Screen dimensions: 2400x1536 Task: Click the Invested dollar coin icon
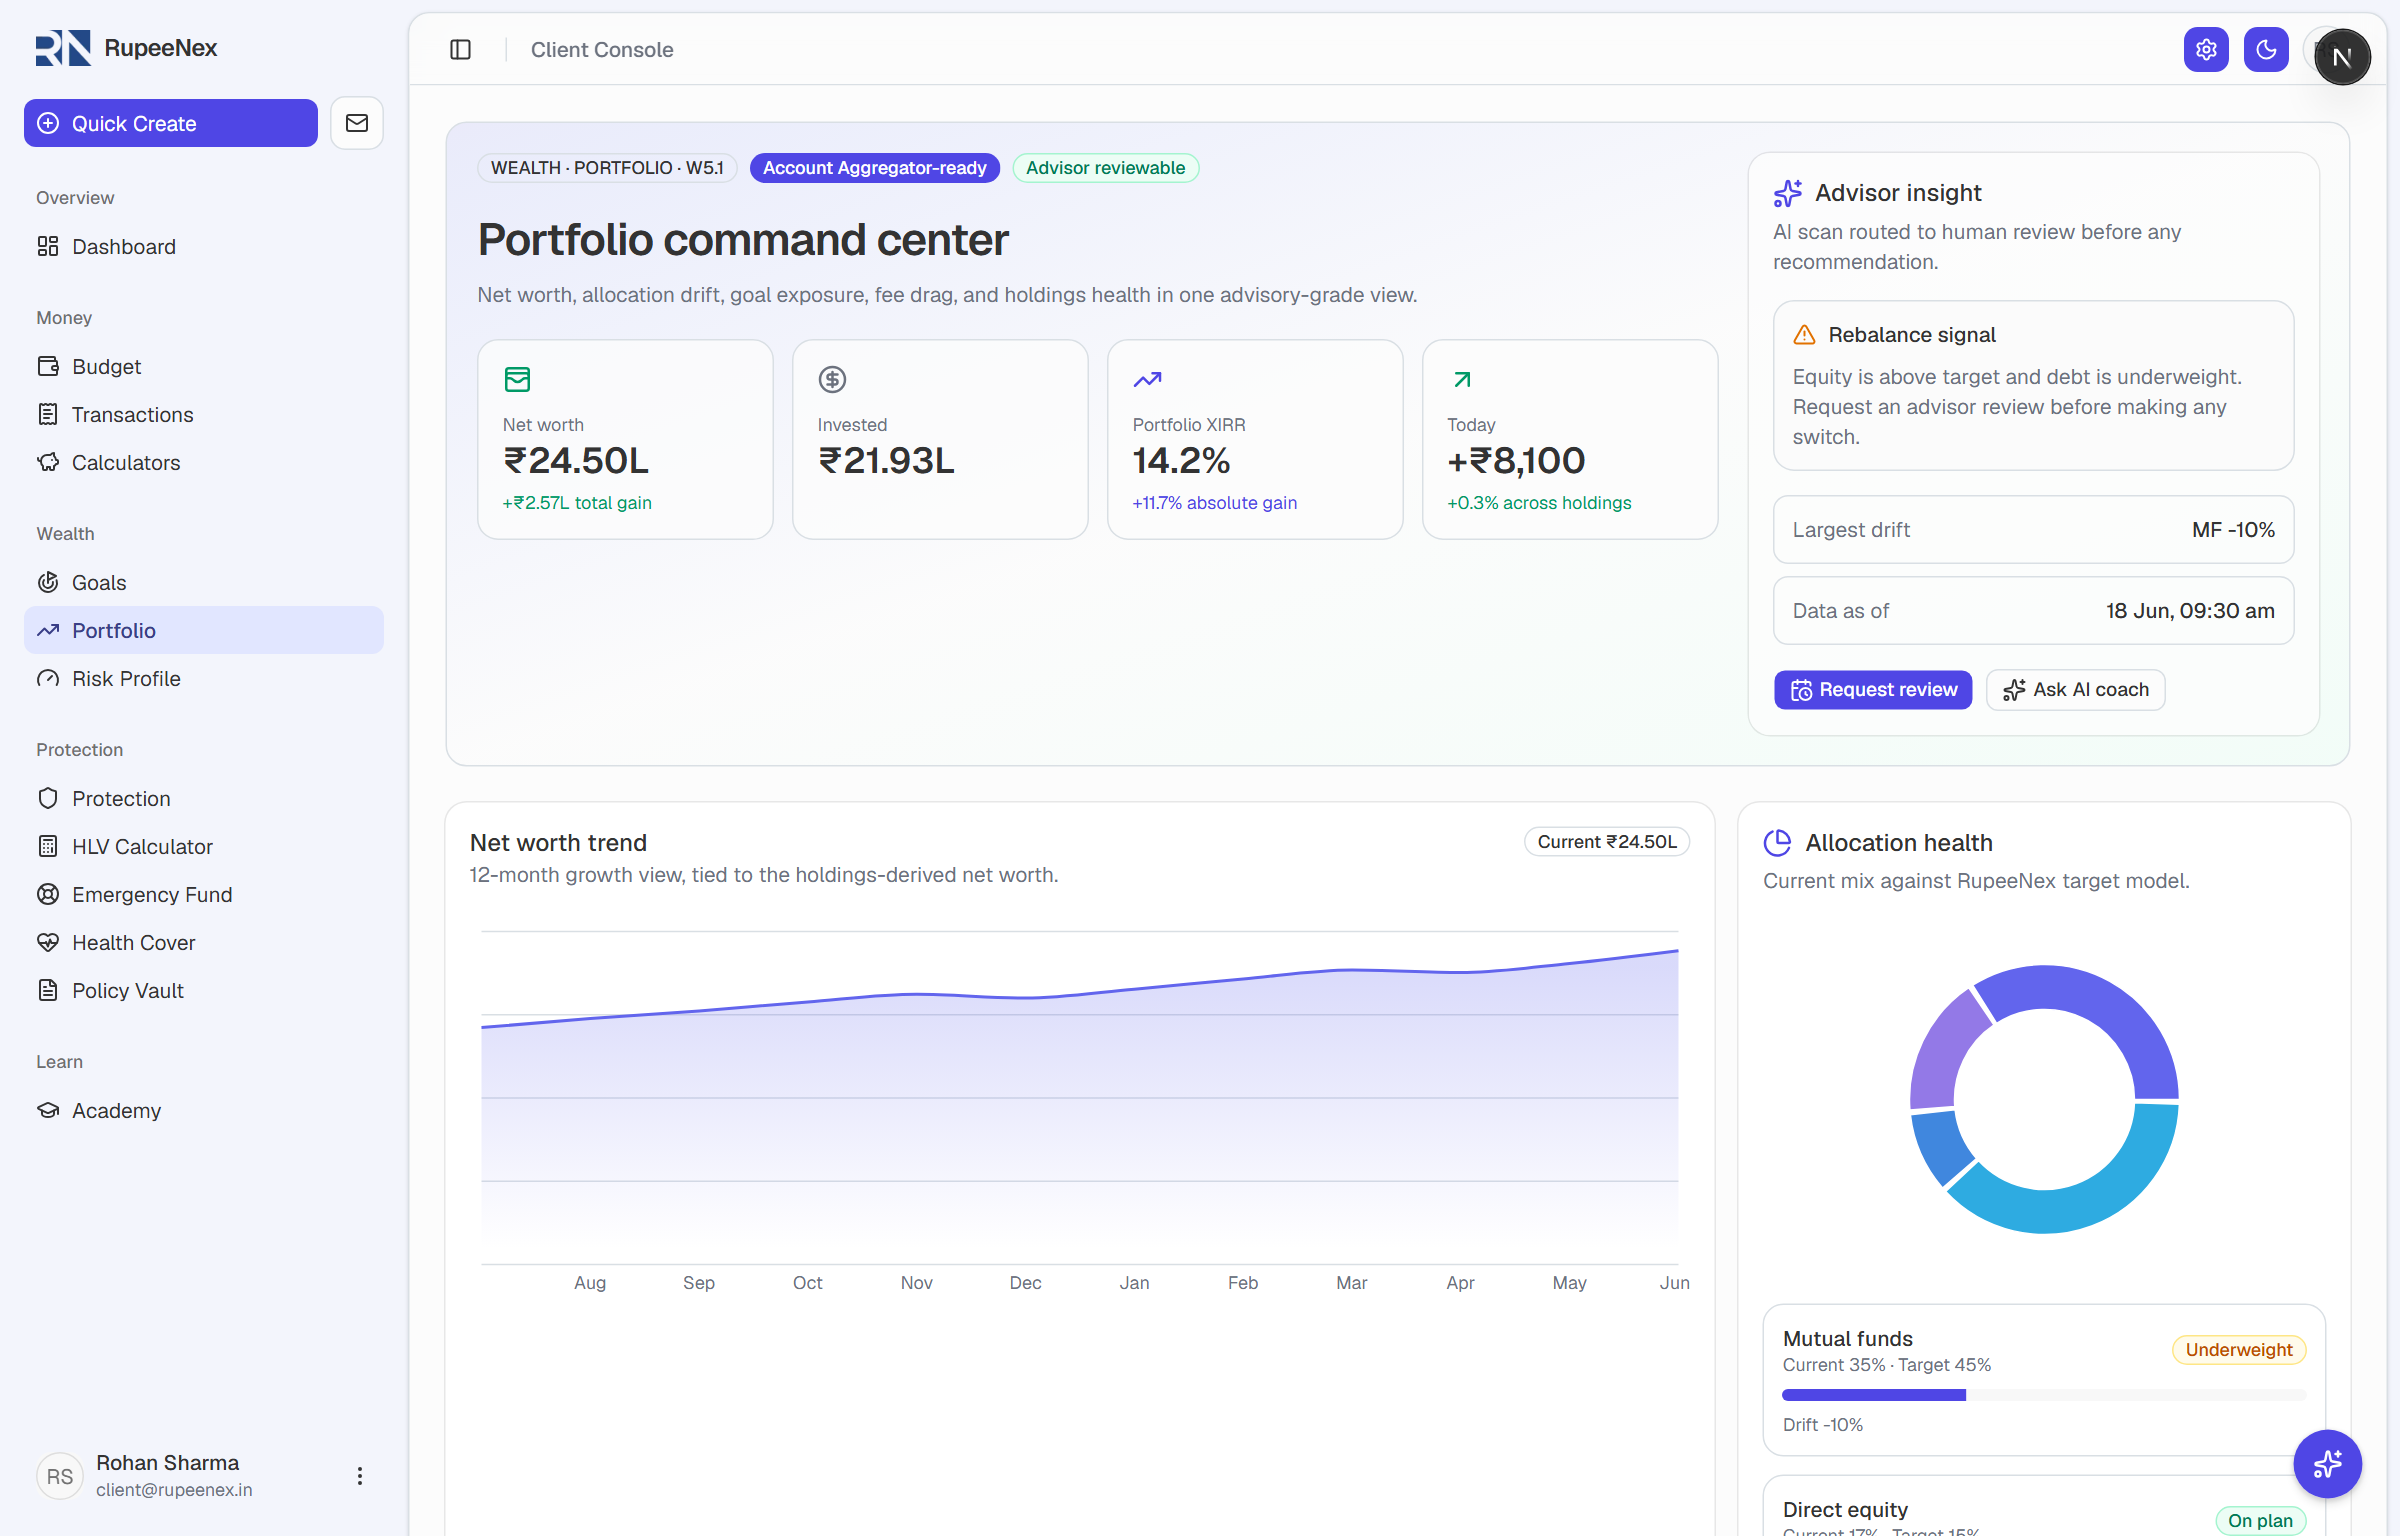pos(832,379)
